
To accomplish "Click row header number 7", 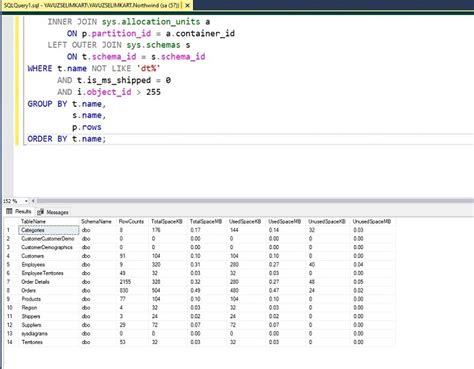I will click(x=11, y=282).
